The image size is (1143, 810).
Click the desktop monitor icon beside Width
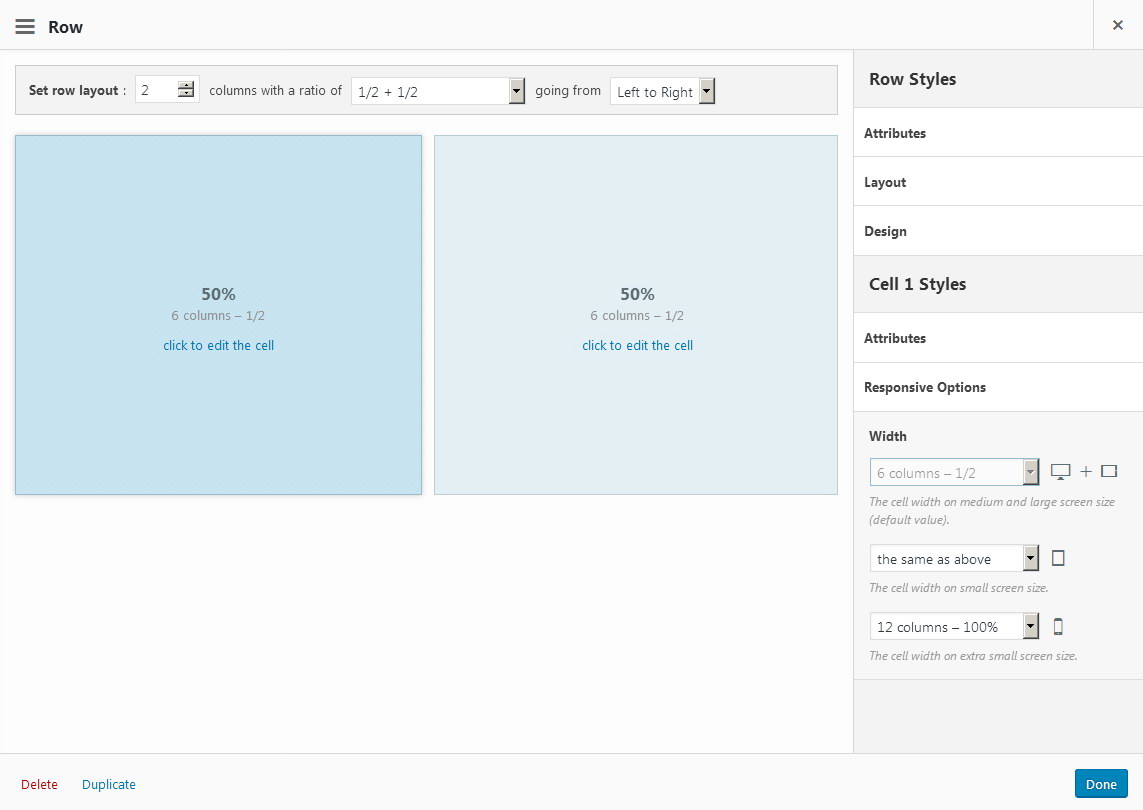tap(1060, 472)
